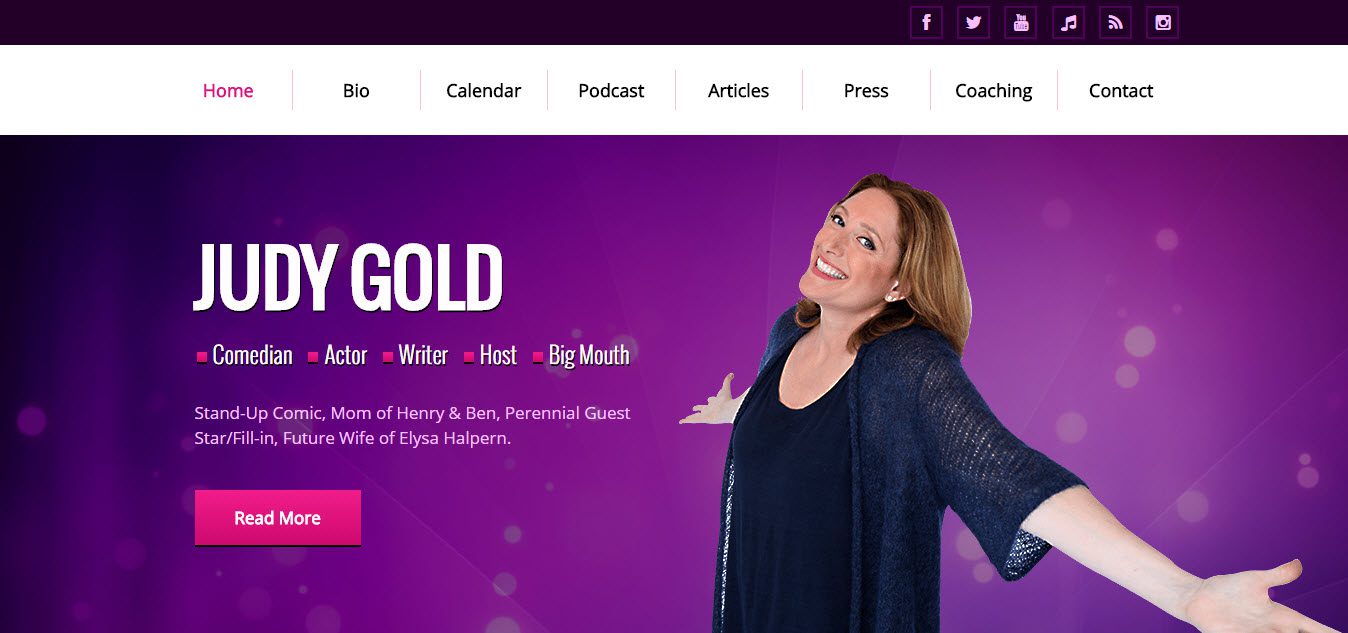Screen dimensions: 1348x633
Task: Open the Facebook social icon
Action: [x=926, y=22]
